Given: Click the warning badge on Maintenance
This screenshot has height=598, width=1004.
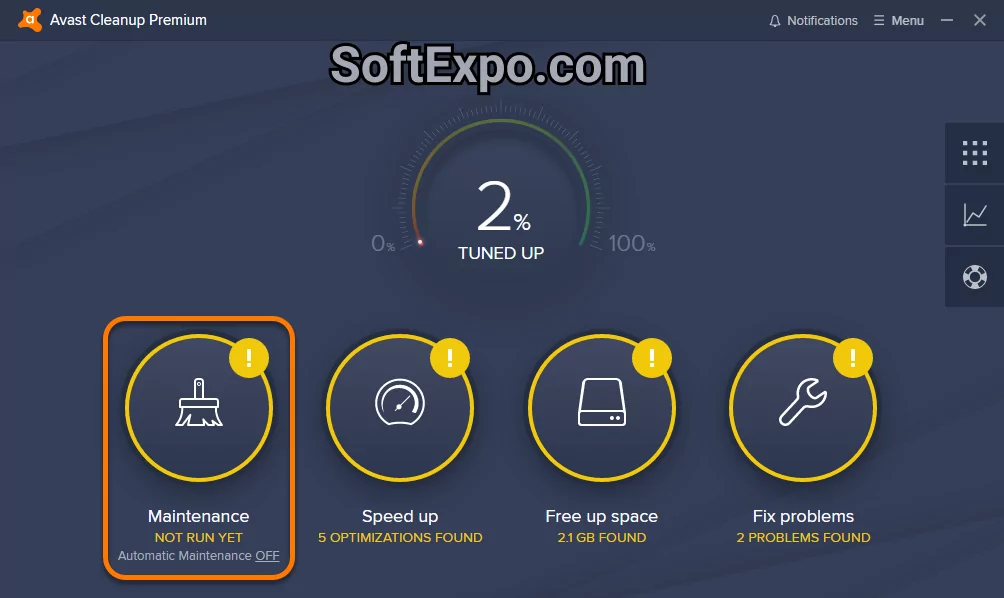Looking at the screenshot, I should click(x=251, y=357).
